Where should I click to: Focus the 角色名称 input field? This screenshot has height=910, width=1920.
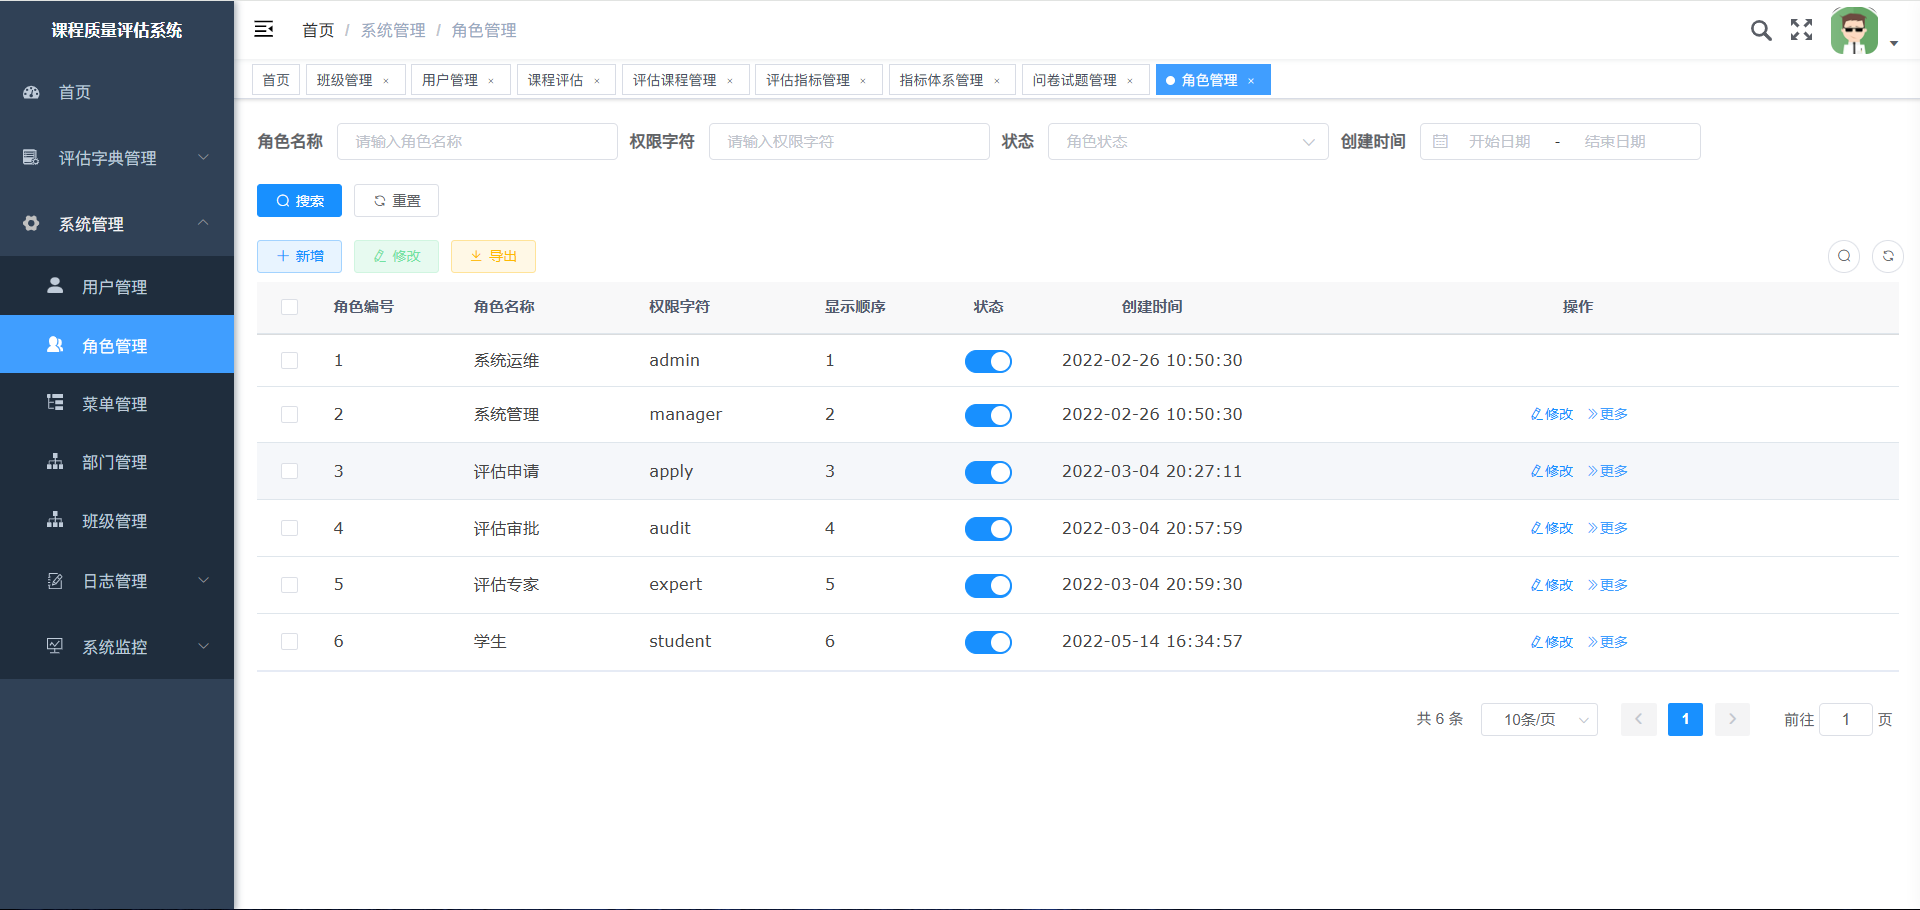[477, 142]
